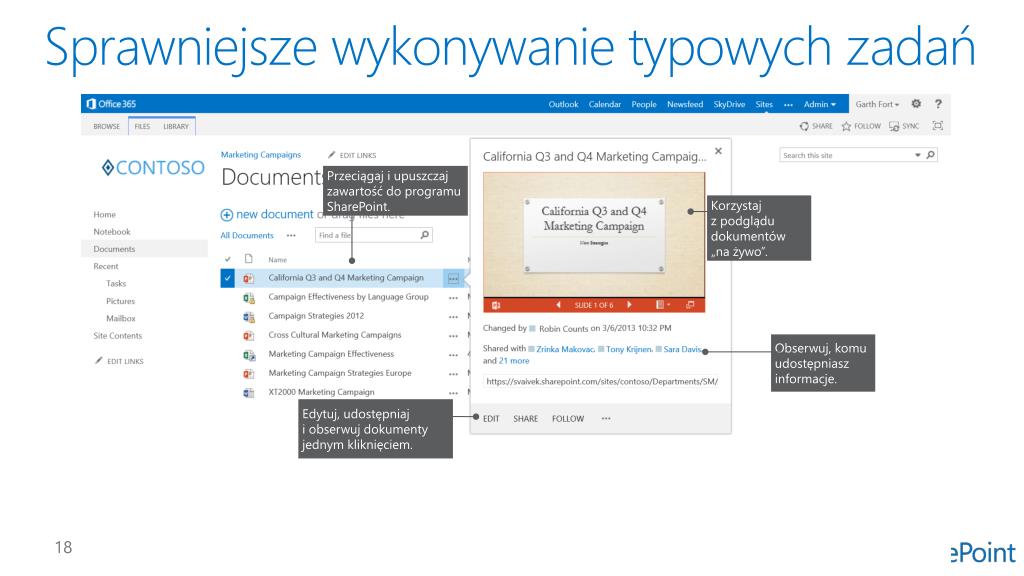Expand the search scope dropdown arrow

coord(918,155)
